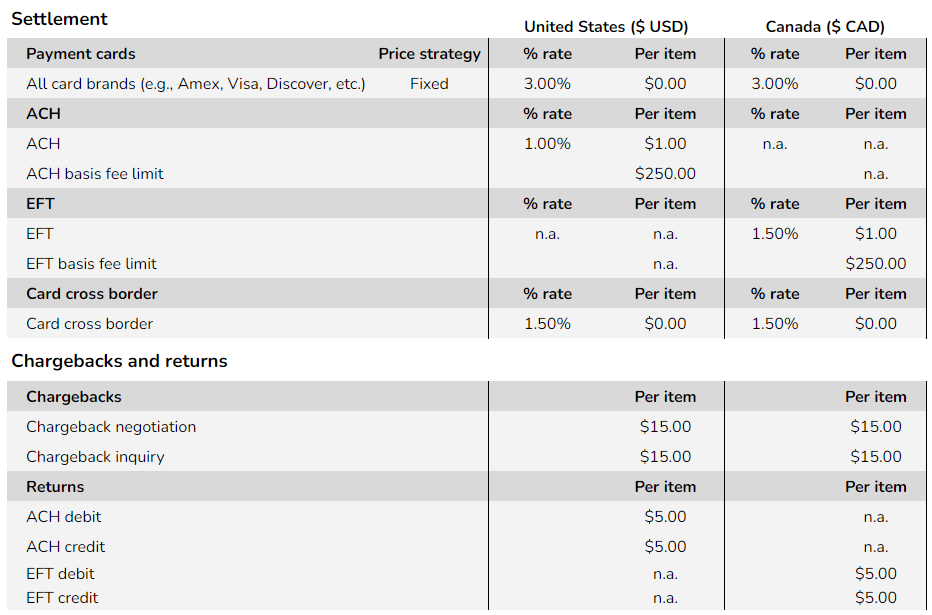Select the 'ACH basis fee limit' row label
This screenshot has height=615, width=932.
pos(94,174)
